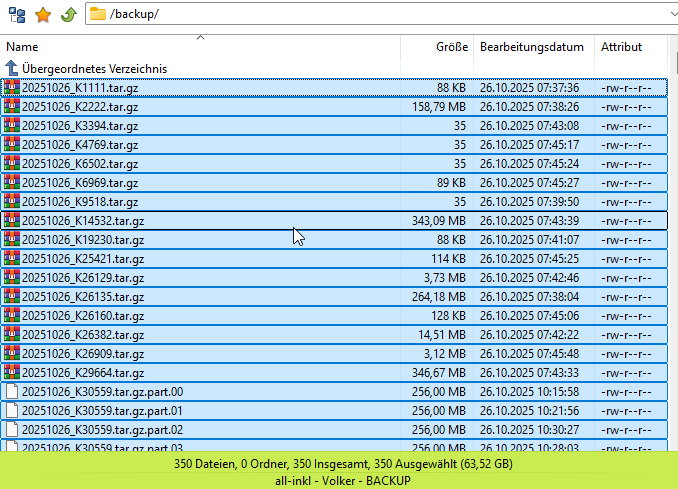Screen dimensions: 678x489
Task: Click the Attribut column header
Action: click(621, 47)
